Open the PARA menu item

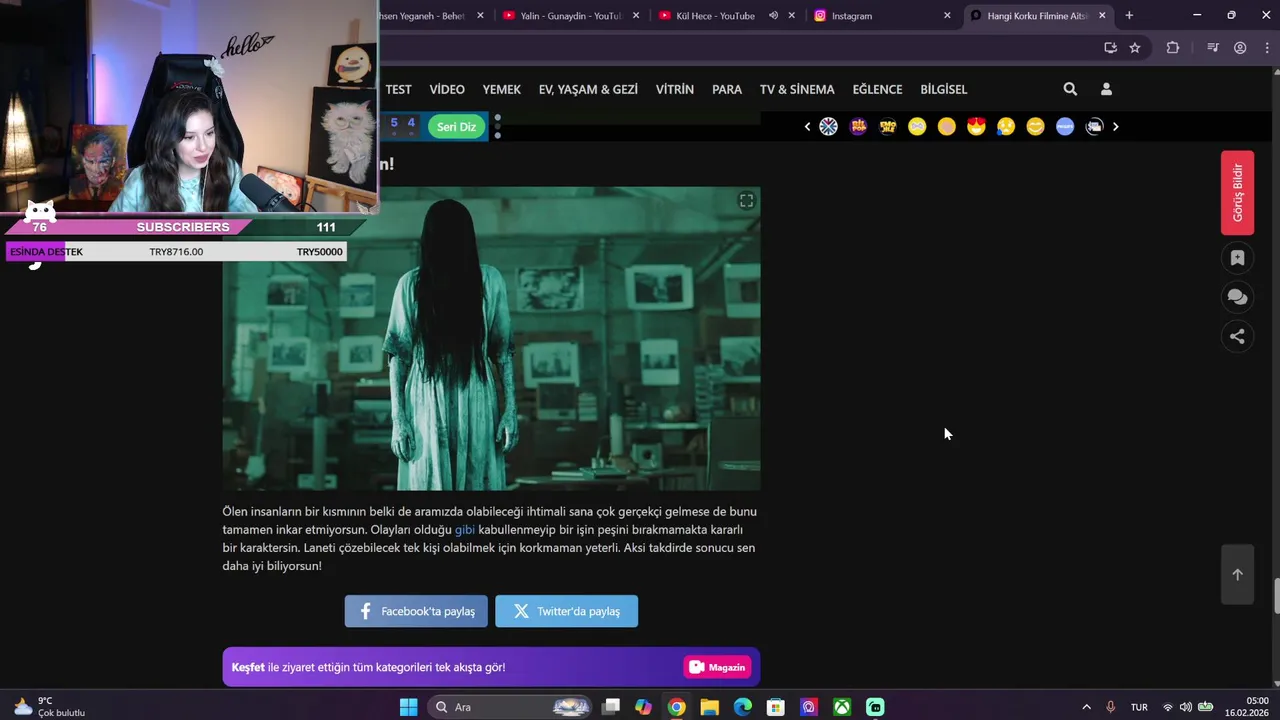tap(727, 89)
